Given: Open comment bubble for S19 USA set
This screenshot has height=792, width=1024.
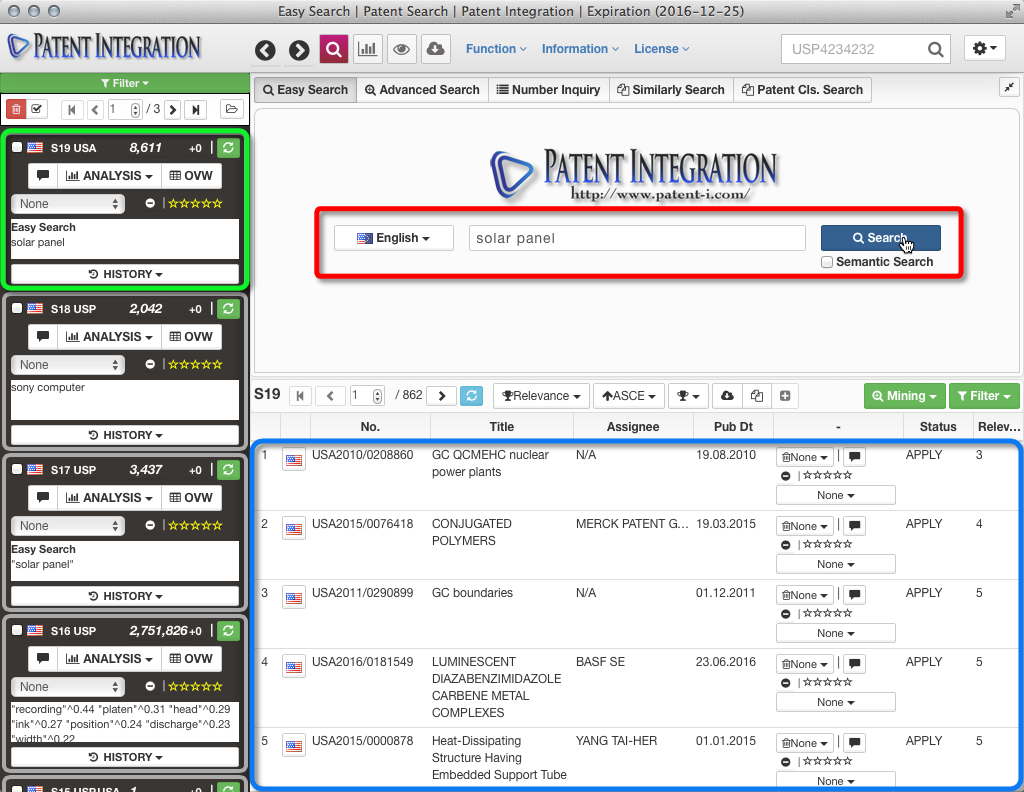Looking at the screenshot, I should point(43,176).
